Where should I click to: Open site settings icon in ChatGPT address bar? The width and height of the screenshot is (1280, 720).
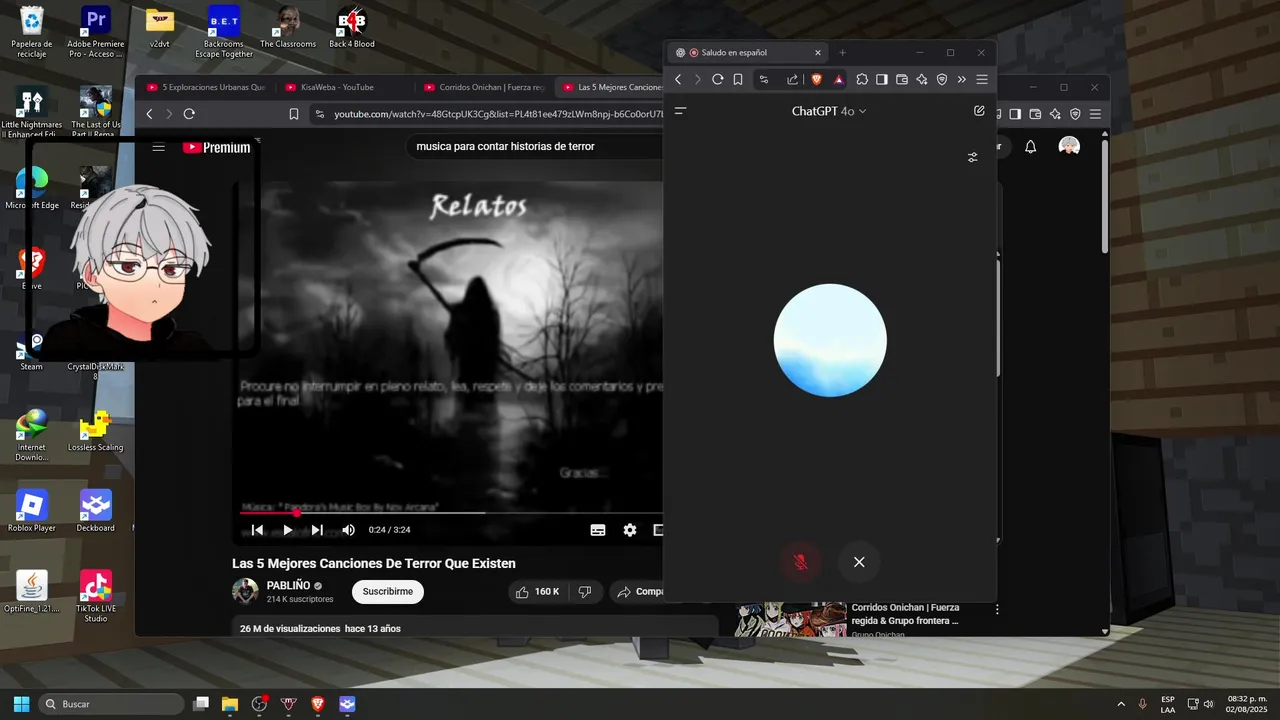coord(764,80)
